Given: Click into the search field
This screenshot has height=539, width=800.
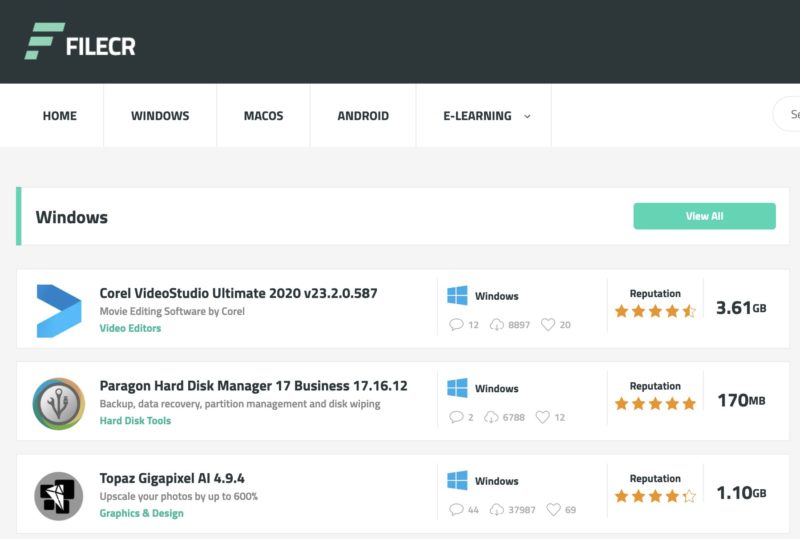Looking at the screenshot, I should (x=790, y=115).
